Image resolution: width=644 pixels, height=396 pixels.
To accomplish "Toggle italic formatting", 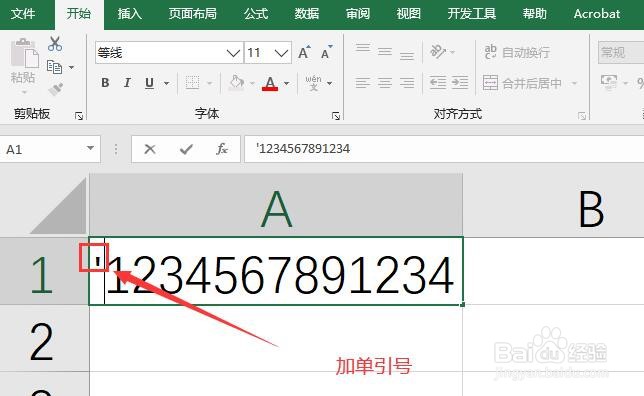I will click(127, 83).
